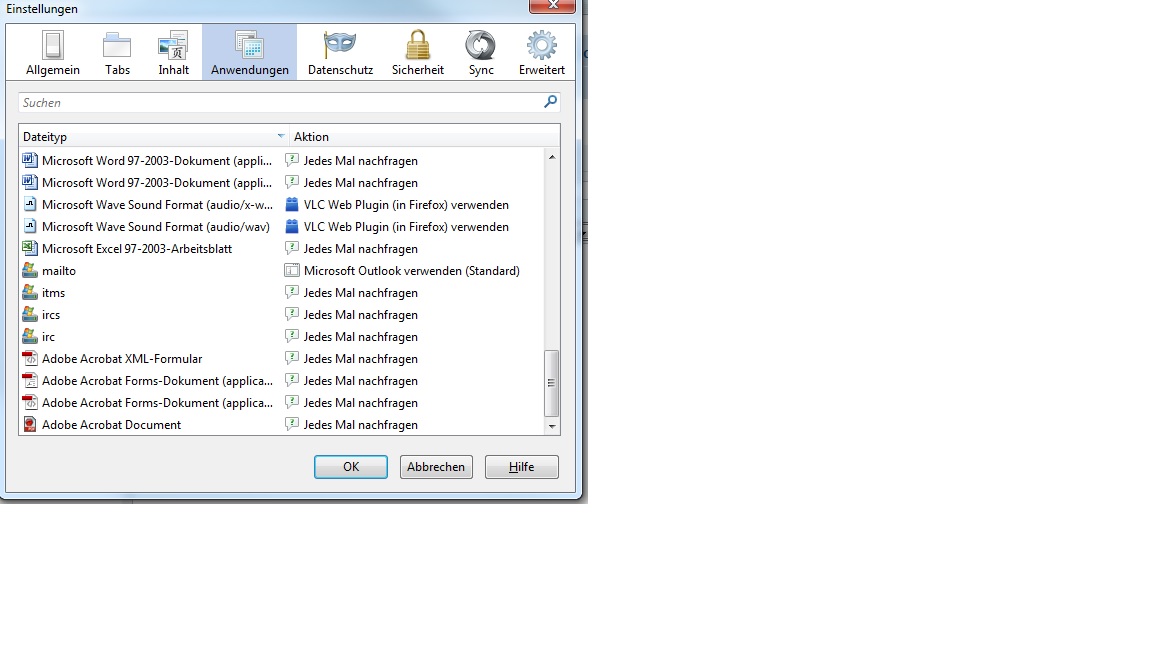Click the Abbrechen button
Image resolution: width=1152 pixels, height=648 pixels.
pos(436,467)
